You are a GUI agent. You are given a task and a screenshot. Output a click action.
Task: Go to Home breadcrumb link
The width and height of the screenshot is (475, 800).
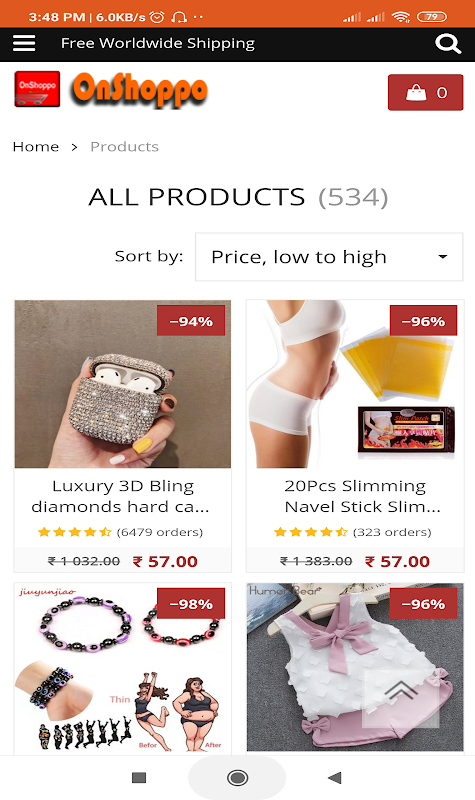36,147
